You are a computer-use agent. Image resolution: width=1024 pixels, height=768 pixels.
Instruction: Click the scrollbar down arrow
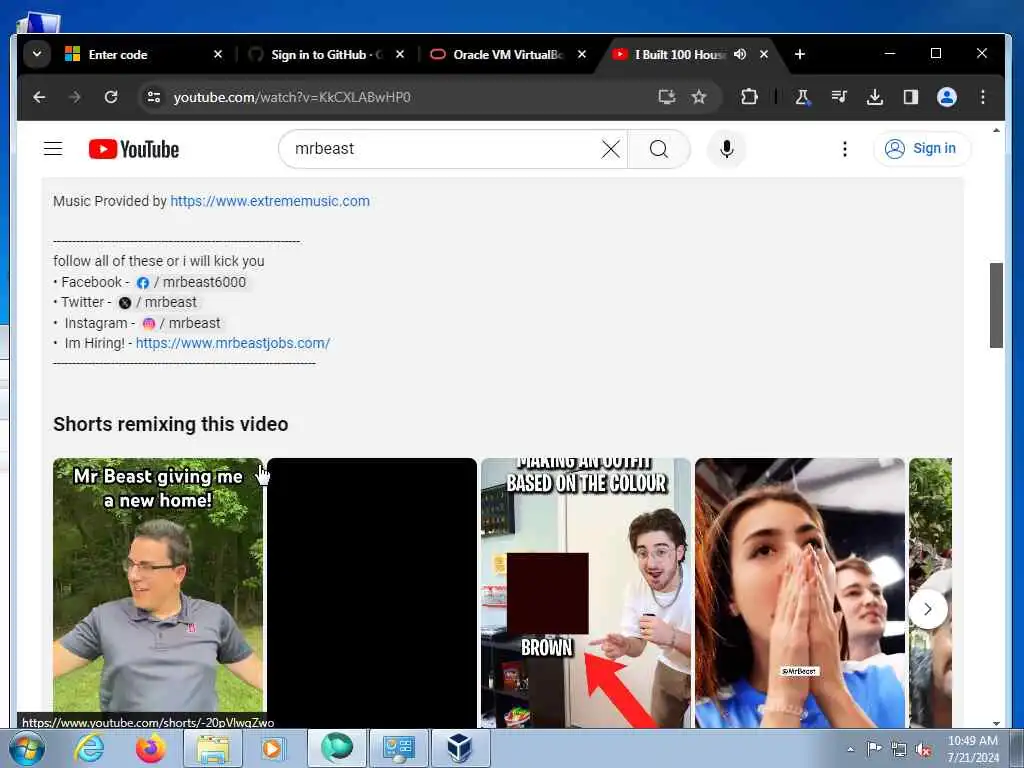tap(996, 723)
